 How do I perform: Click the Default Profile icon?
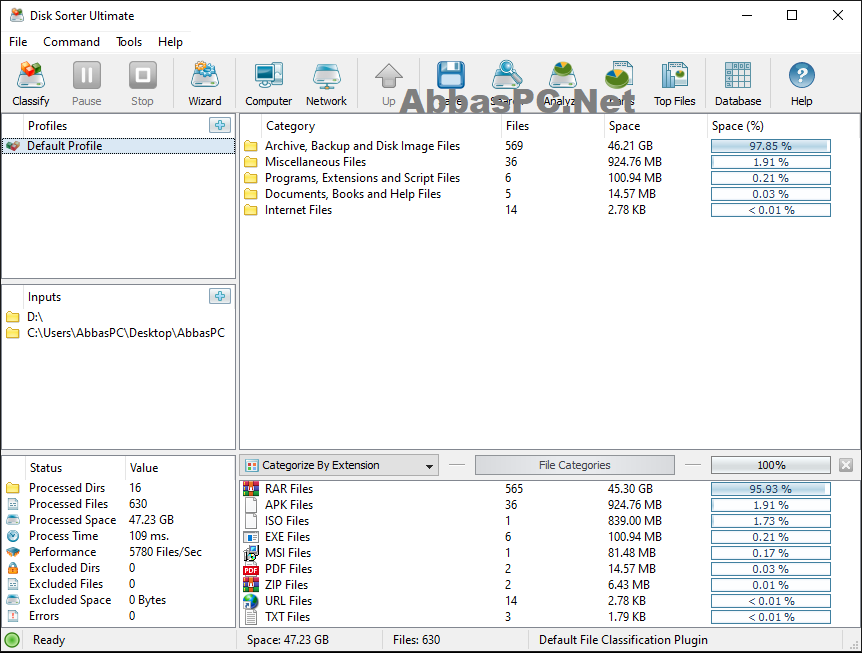click(13, 146)
